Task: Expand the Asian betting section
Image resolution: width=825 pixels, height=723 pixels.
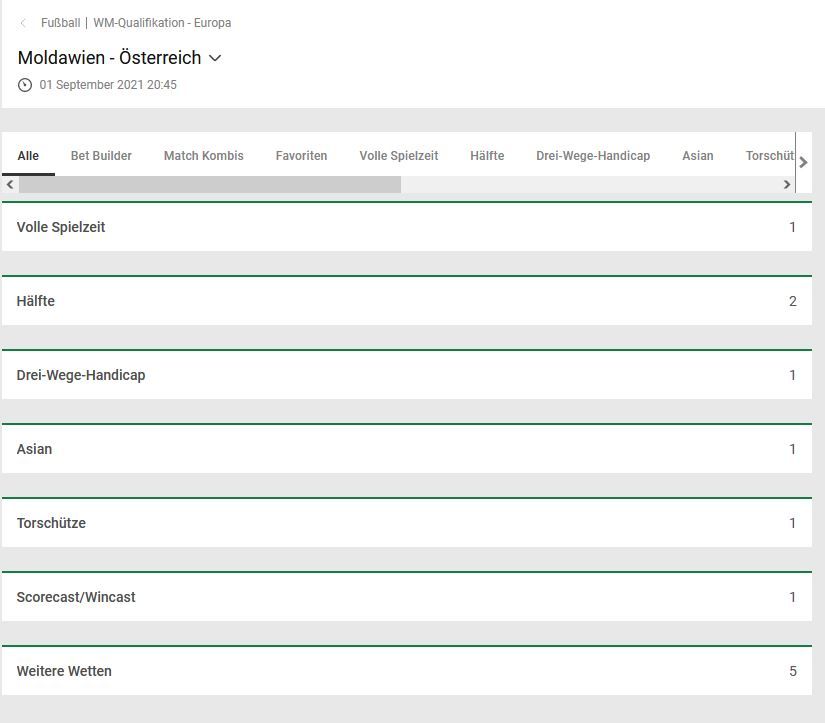Action: [407, 449]
